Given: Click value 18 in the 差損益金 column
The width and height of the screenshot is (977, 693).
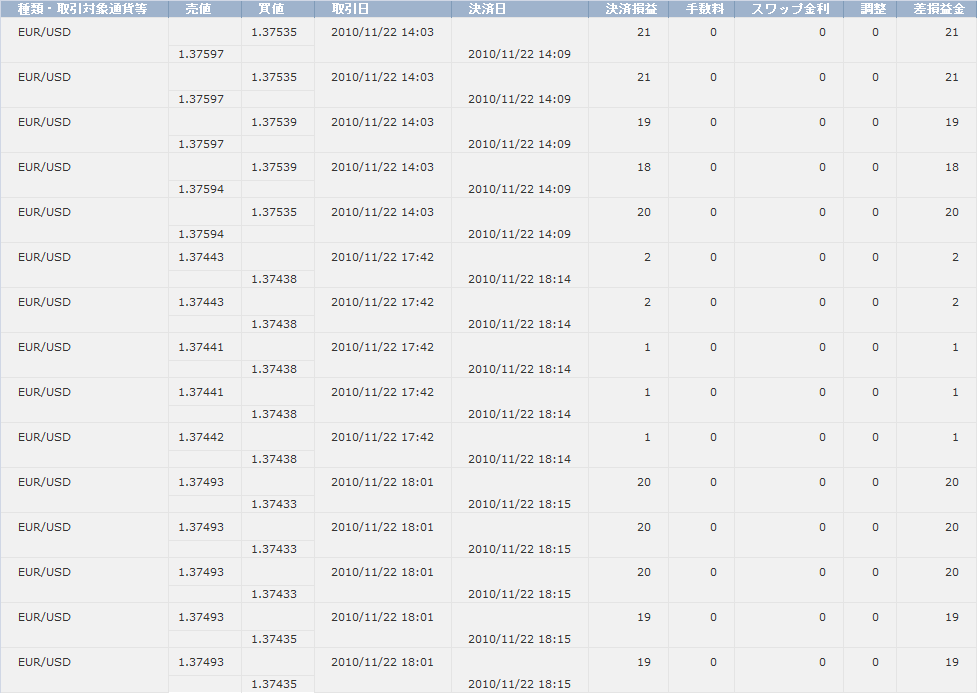Looking at the screenshot, I should click(x=951, y=167).
